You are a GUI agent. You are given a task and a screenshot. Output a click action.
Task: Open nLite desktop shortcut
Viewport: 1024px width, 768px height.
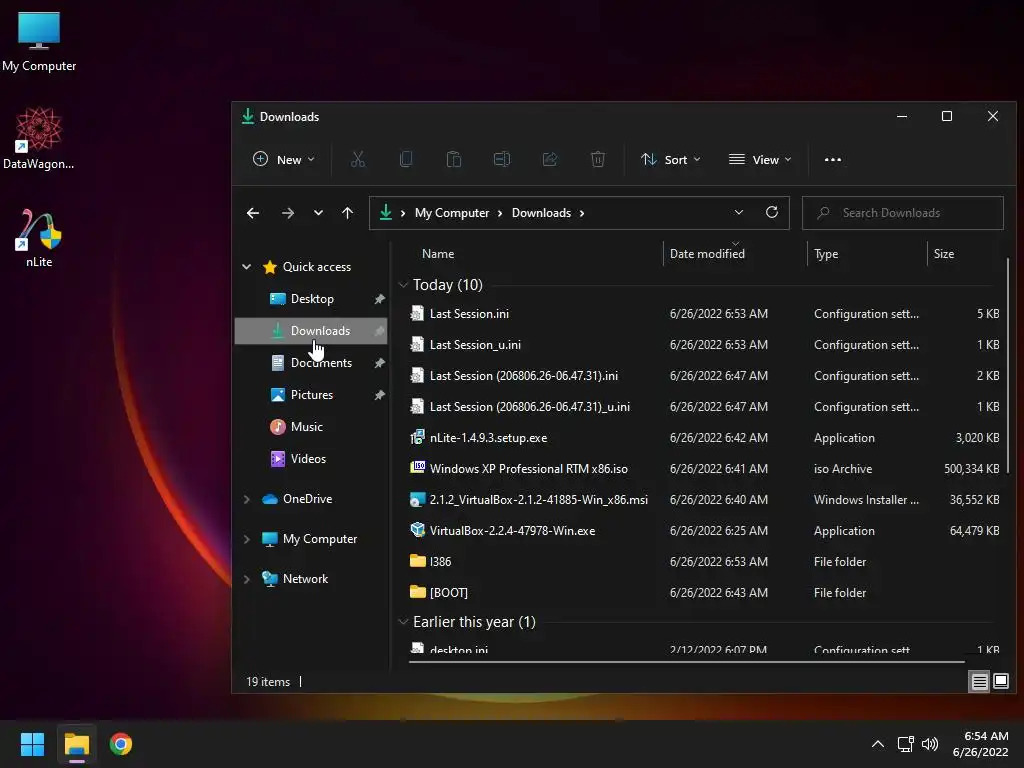(39, 238)
